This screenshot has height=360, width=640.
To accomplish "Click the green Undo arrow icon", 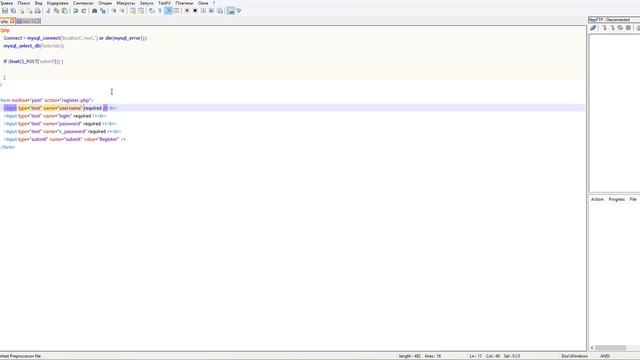I will pyautogui.click(x=76, y=11).
